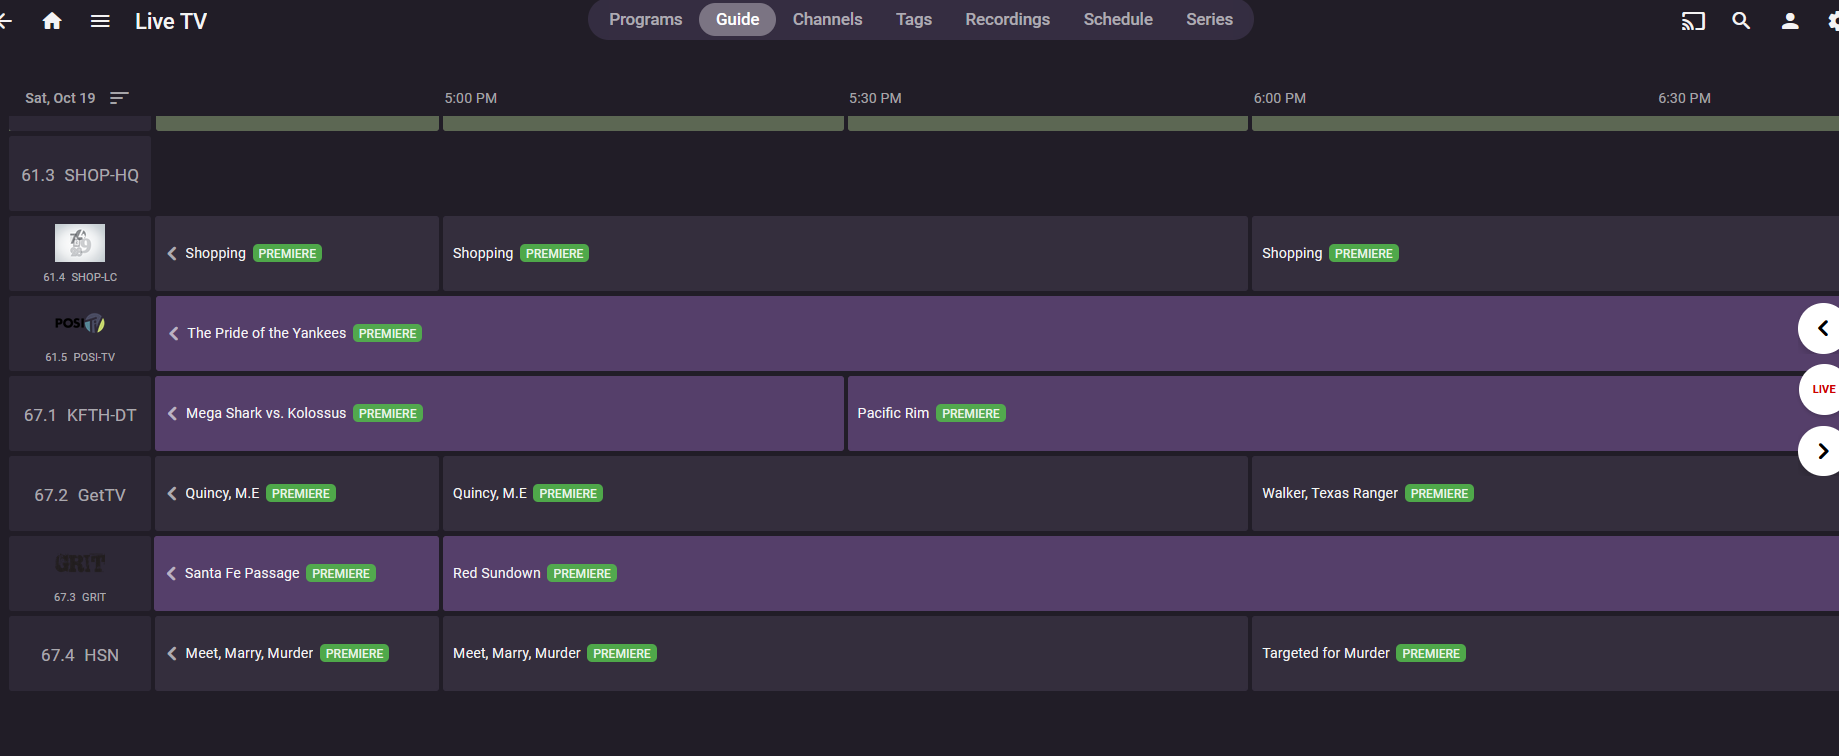
Task: Select the Red Sundown program
Action: pyautogui.click(x=496, y=573)
